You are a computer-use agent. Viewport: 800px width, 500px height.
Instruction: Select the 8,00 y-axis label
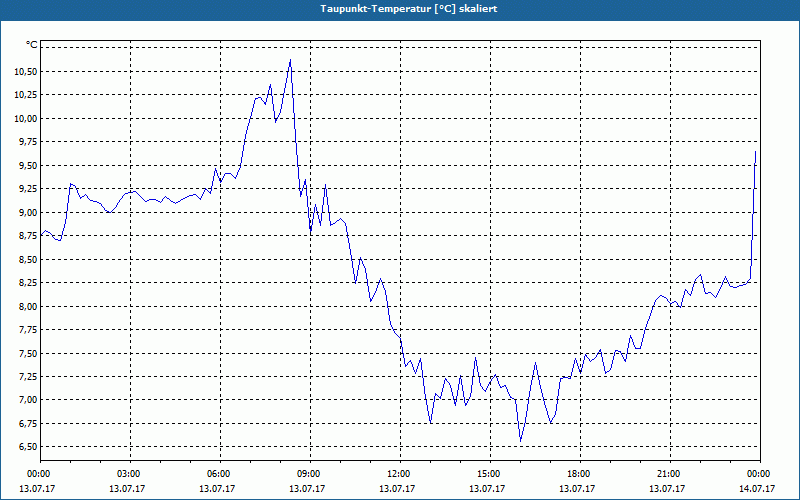(x=28, y=306)
